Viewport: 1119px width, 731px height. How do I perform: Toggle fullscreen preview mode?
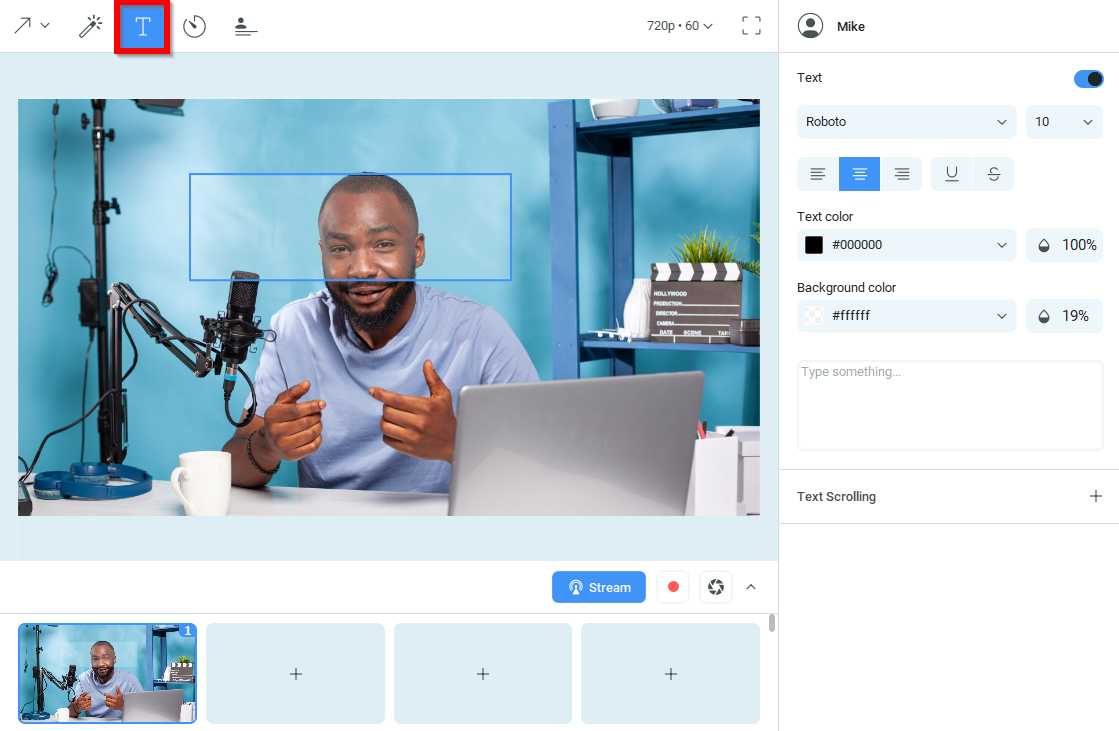751,26
